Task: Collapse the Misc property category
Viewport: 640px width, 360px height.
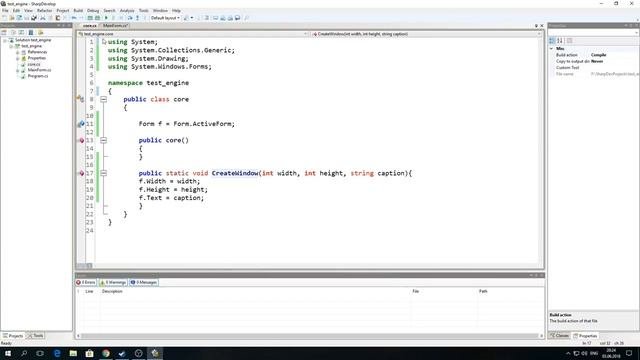Action: [x=551, y=49]
